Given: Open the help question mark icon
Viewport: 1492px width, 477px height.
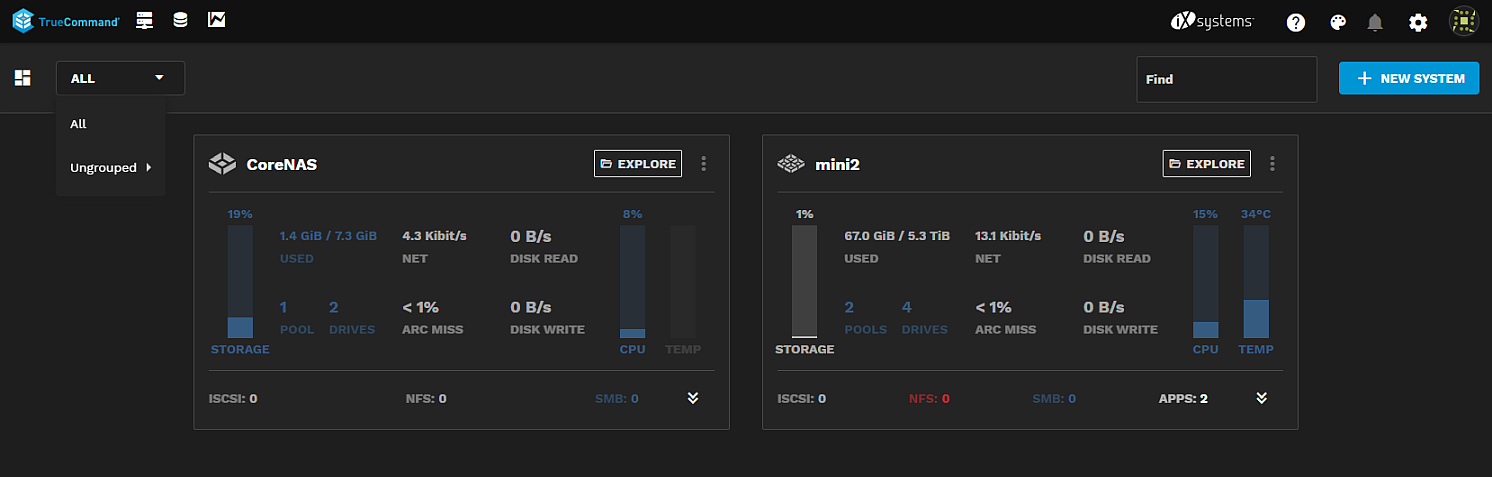Looking at the screenshot, I should (1296, 22).
